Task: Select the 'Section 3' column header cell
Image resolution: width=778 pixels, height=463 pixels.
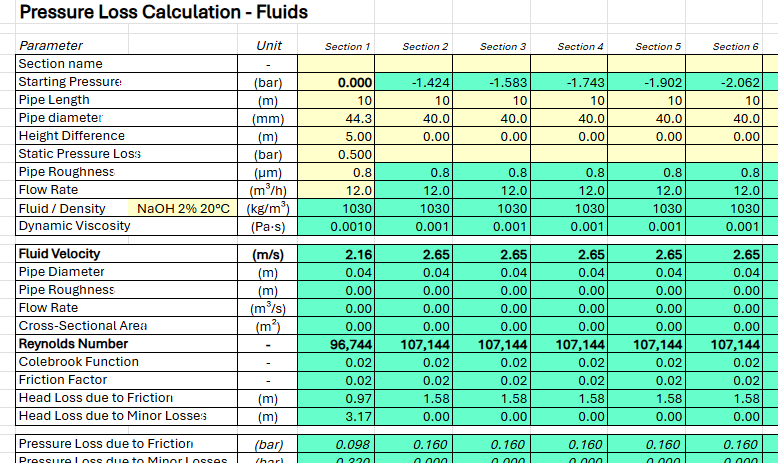Action: pyautogui.click(x=490, y=46)
